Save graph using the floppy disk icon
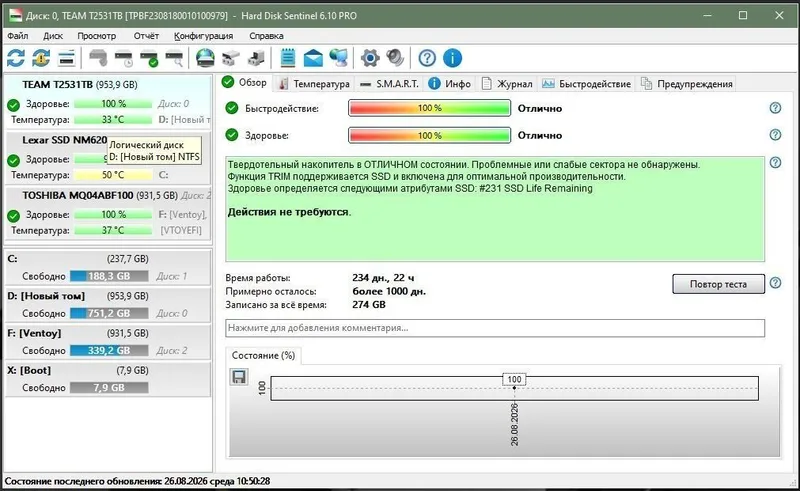 pyautogui.click(x=239, y=377)
